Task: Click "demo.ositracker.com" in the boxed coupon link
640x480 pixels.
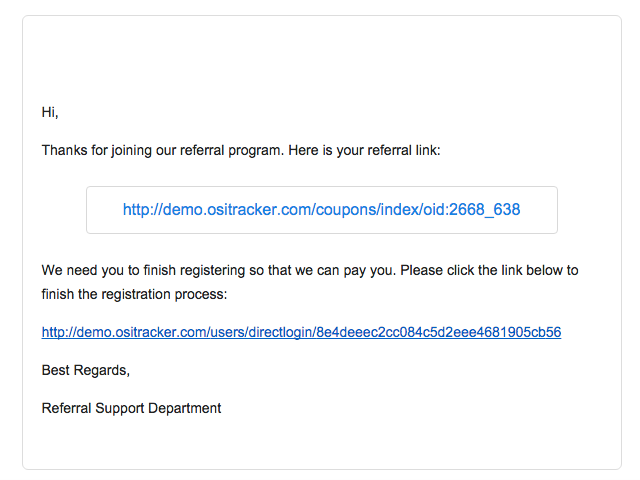Action: [x=237, y=209]
